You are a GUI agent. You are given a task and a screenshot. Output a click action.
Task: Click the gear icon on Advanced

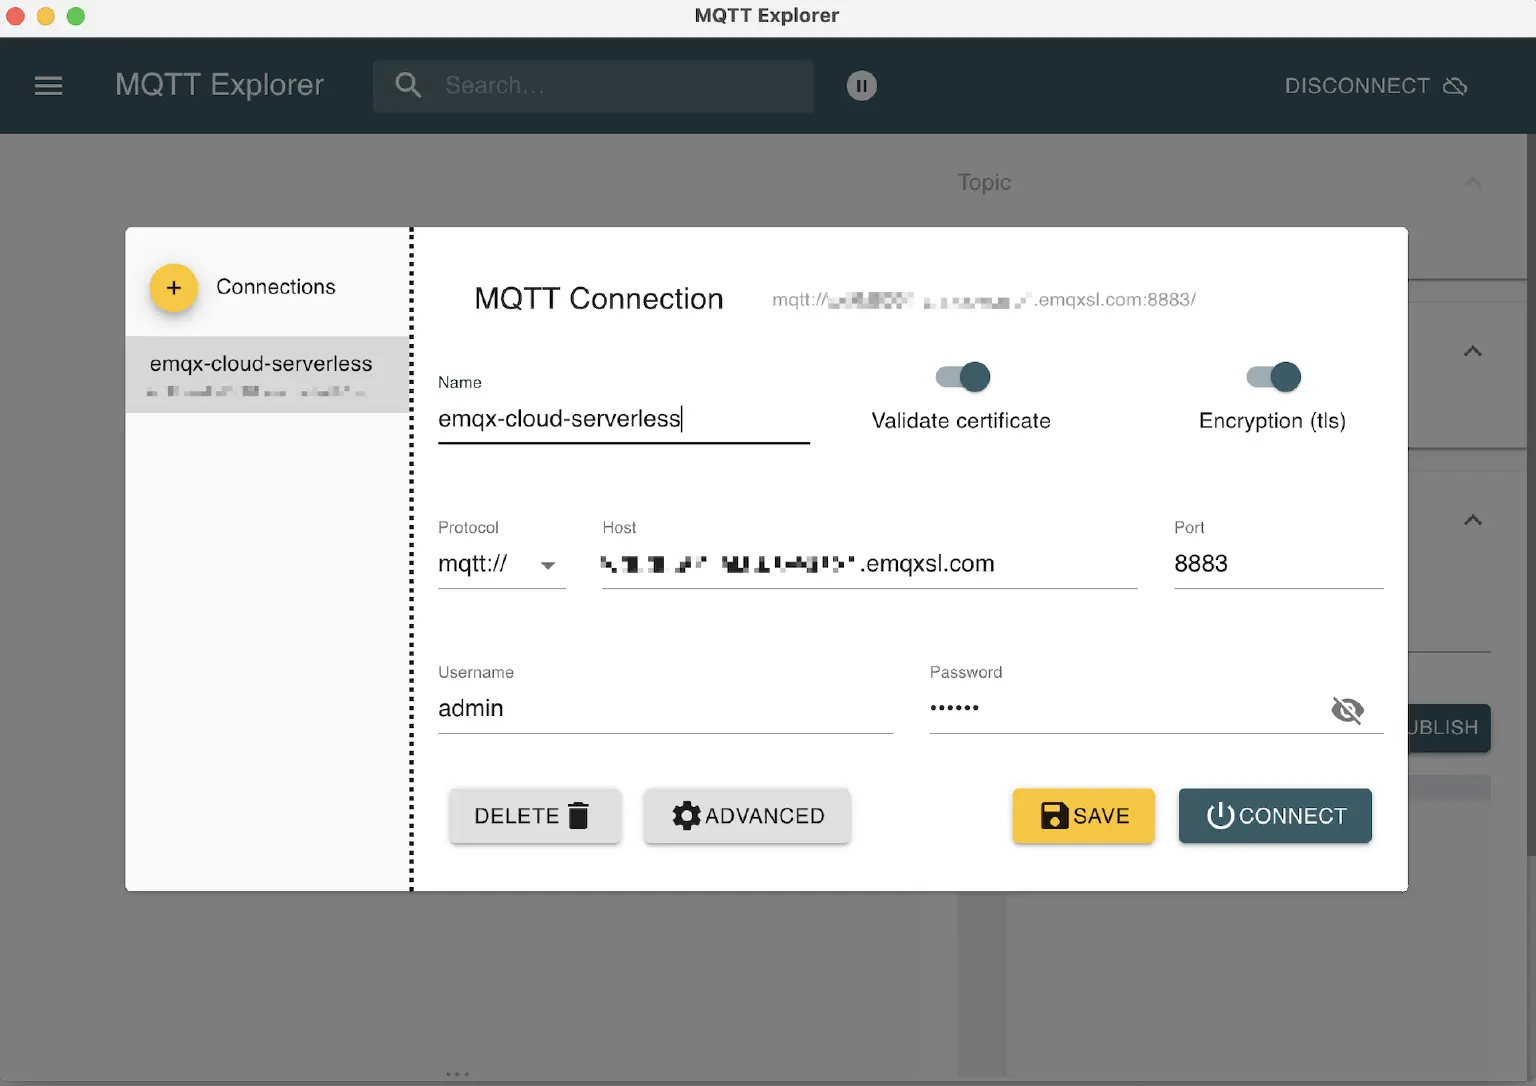click(x=686, y=816)
